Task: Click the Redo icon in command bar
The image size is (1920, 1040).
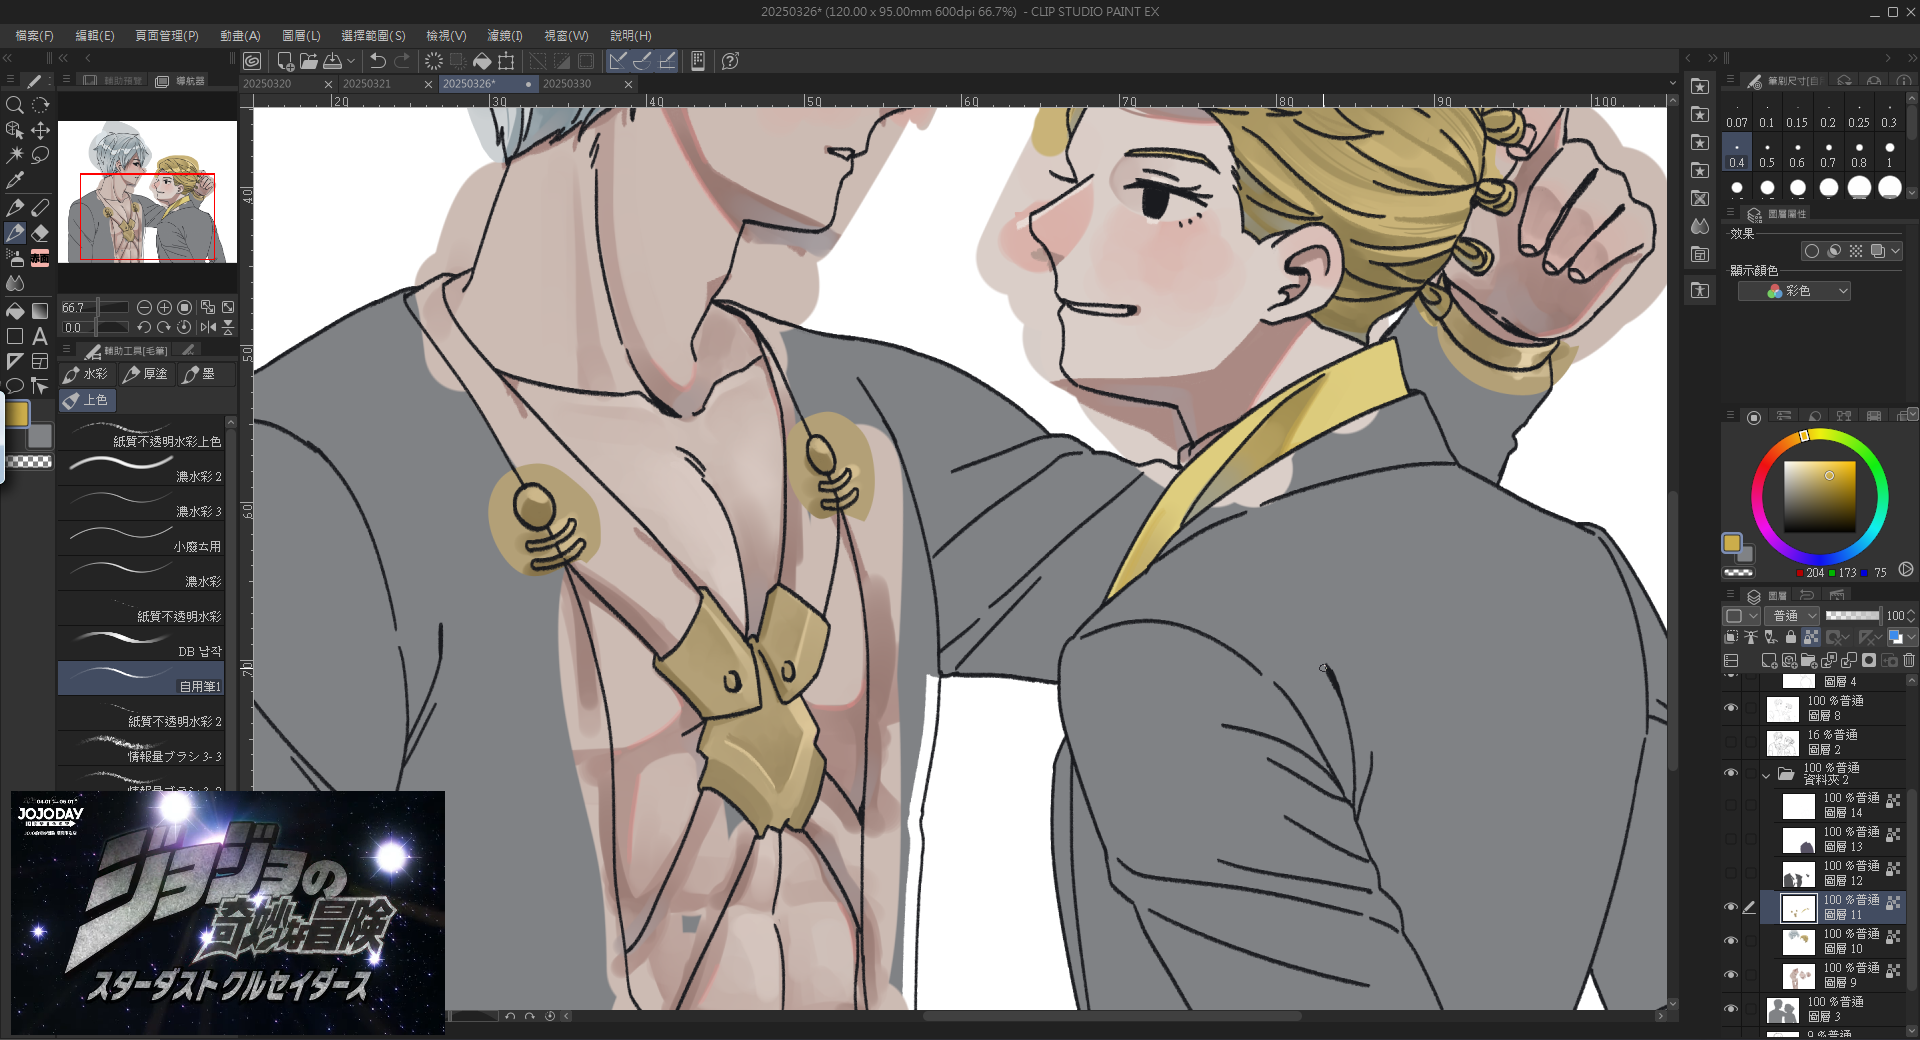Action: [x=402, y=61]
